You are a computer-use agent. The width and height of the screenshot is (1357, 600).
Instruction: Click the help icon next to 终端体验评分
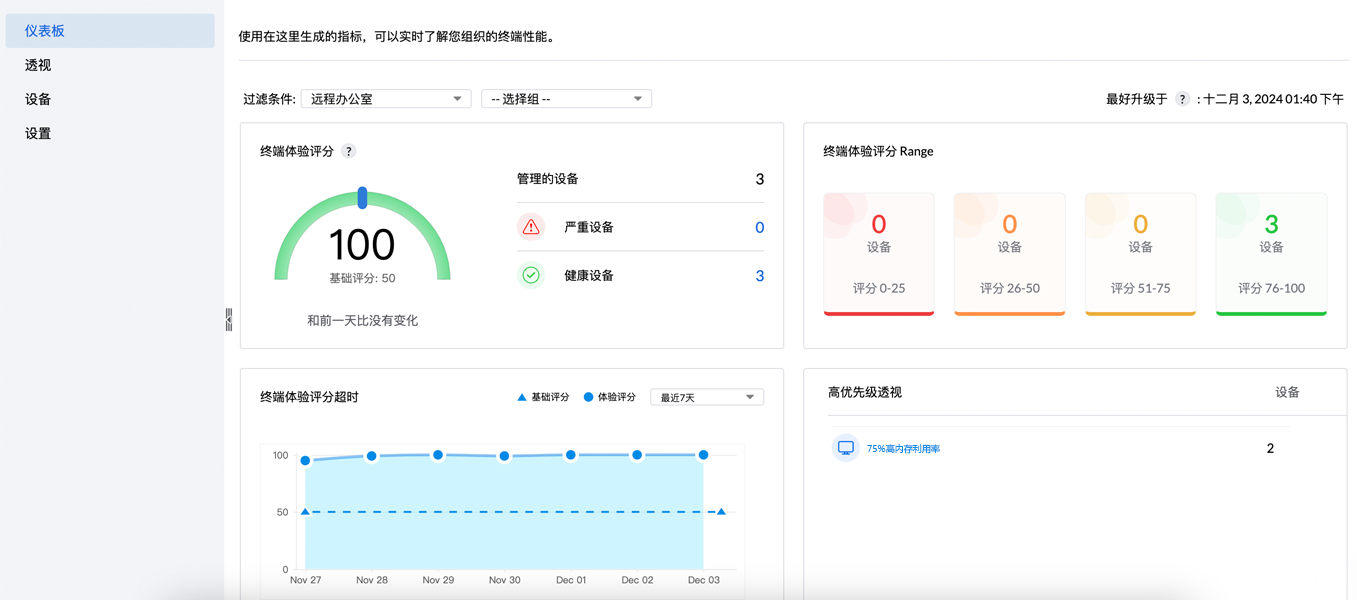(347, 151)
